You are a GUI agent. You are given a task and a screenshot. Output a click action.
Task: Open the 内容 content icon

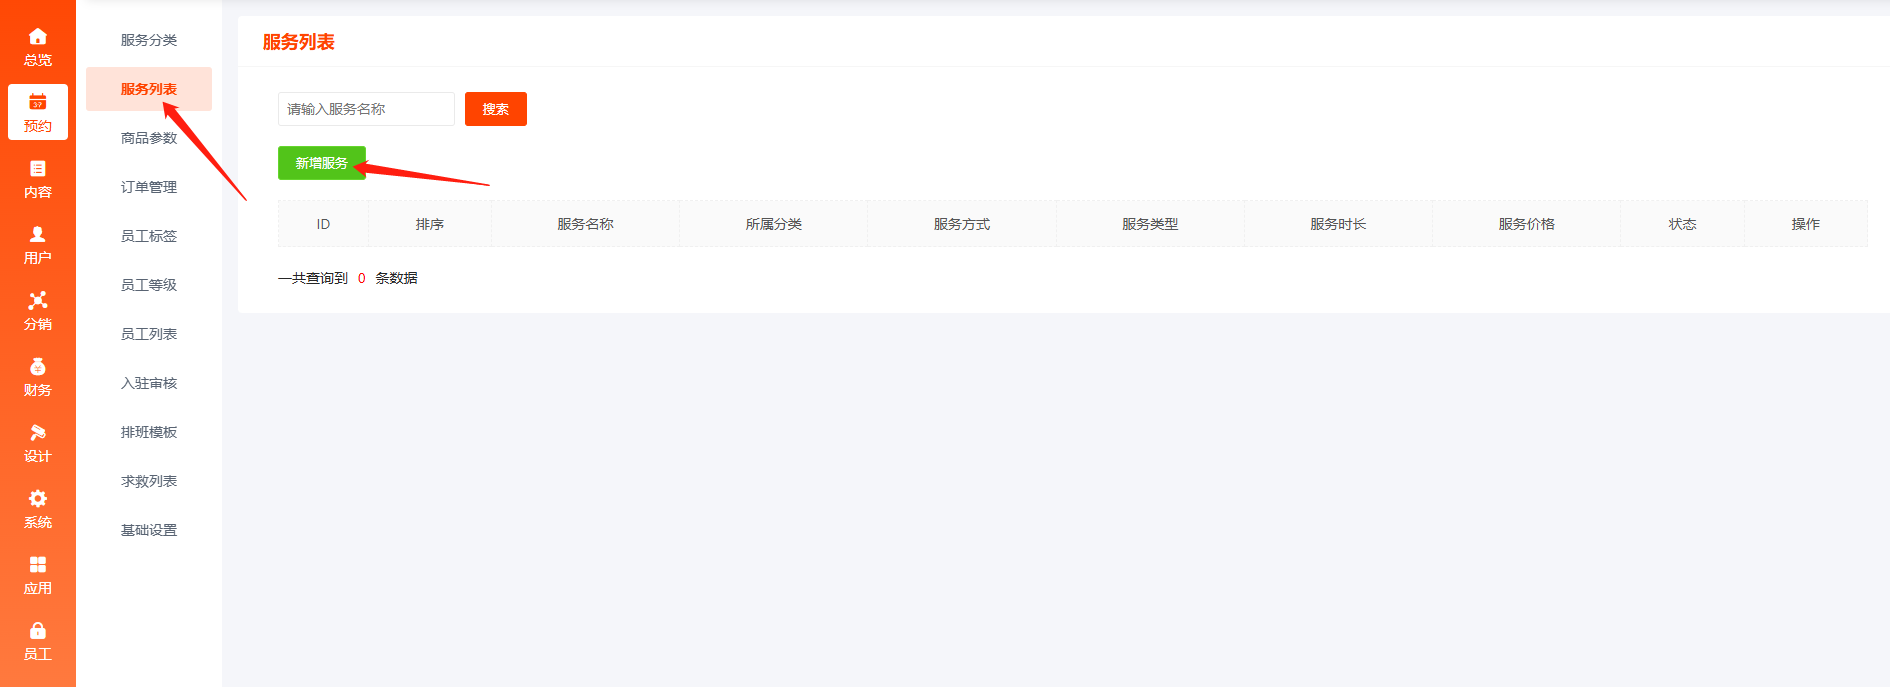(x=37, y=169)
